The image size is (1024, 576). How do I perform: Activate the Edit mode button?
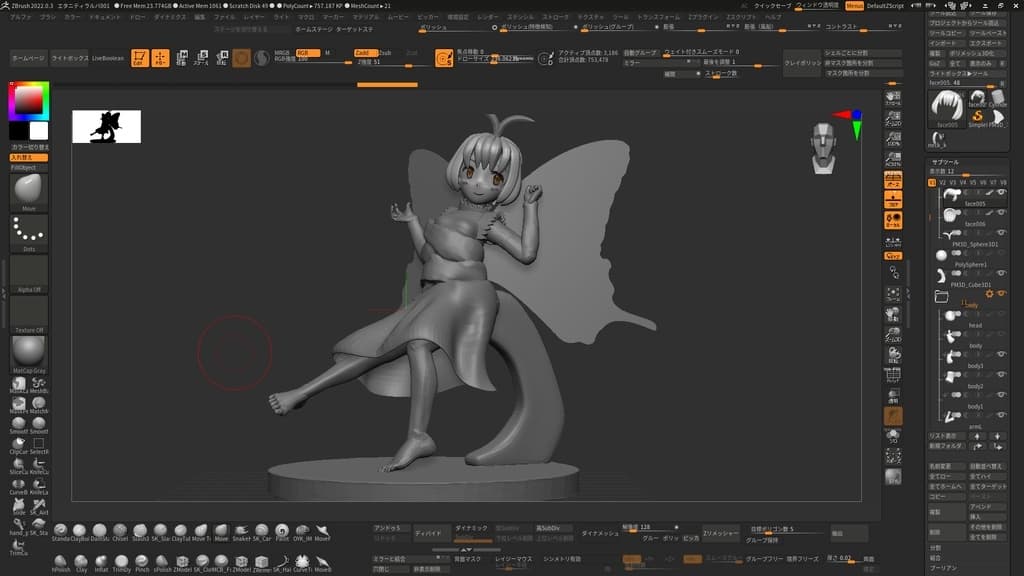click(140, 58)
